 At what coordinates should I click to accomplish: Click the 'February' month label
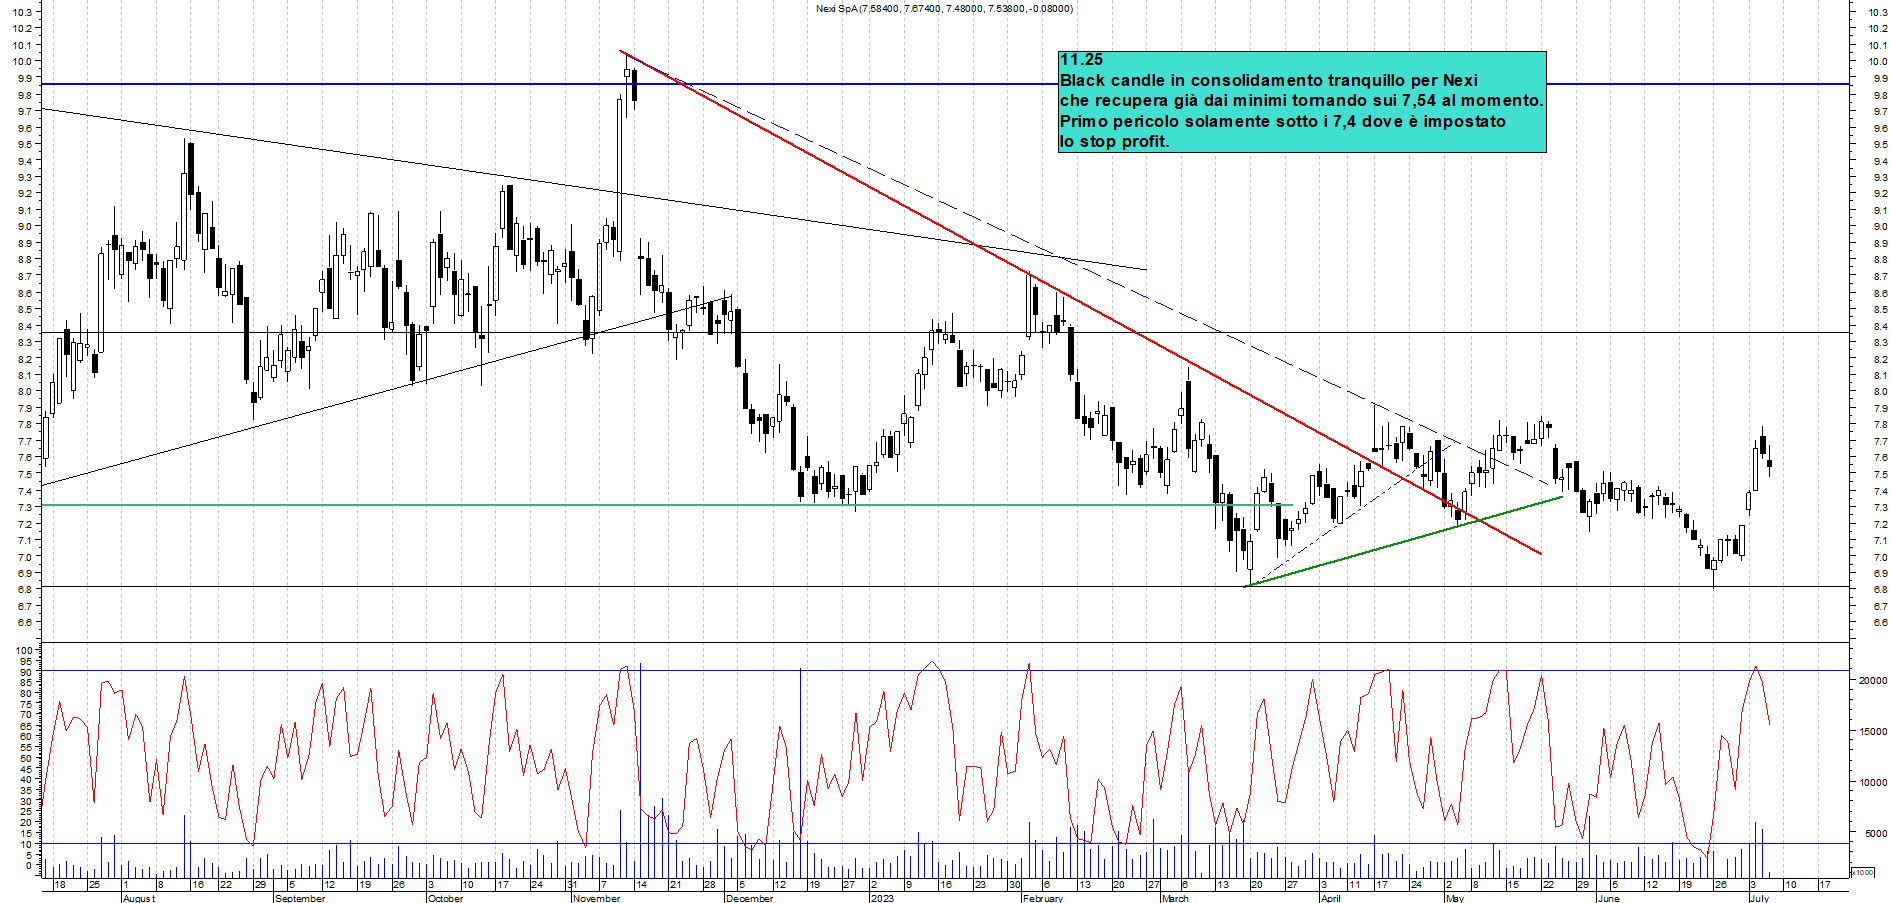click(1043, 898)
